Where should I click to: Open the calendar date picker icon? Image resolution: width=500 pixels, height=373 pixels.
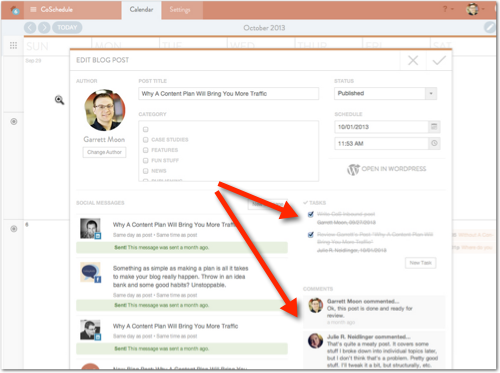(434, 127)
